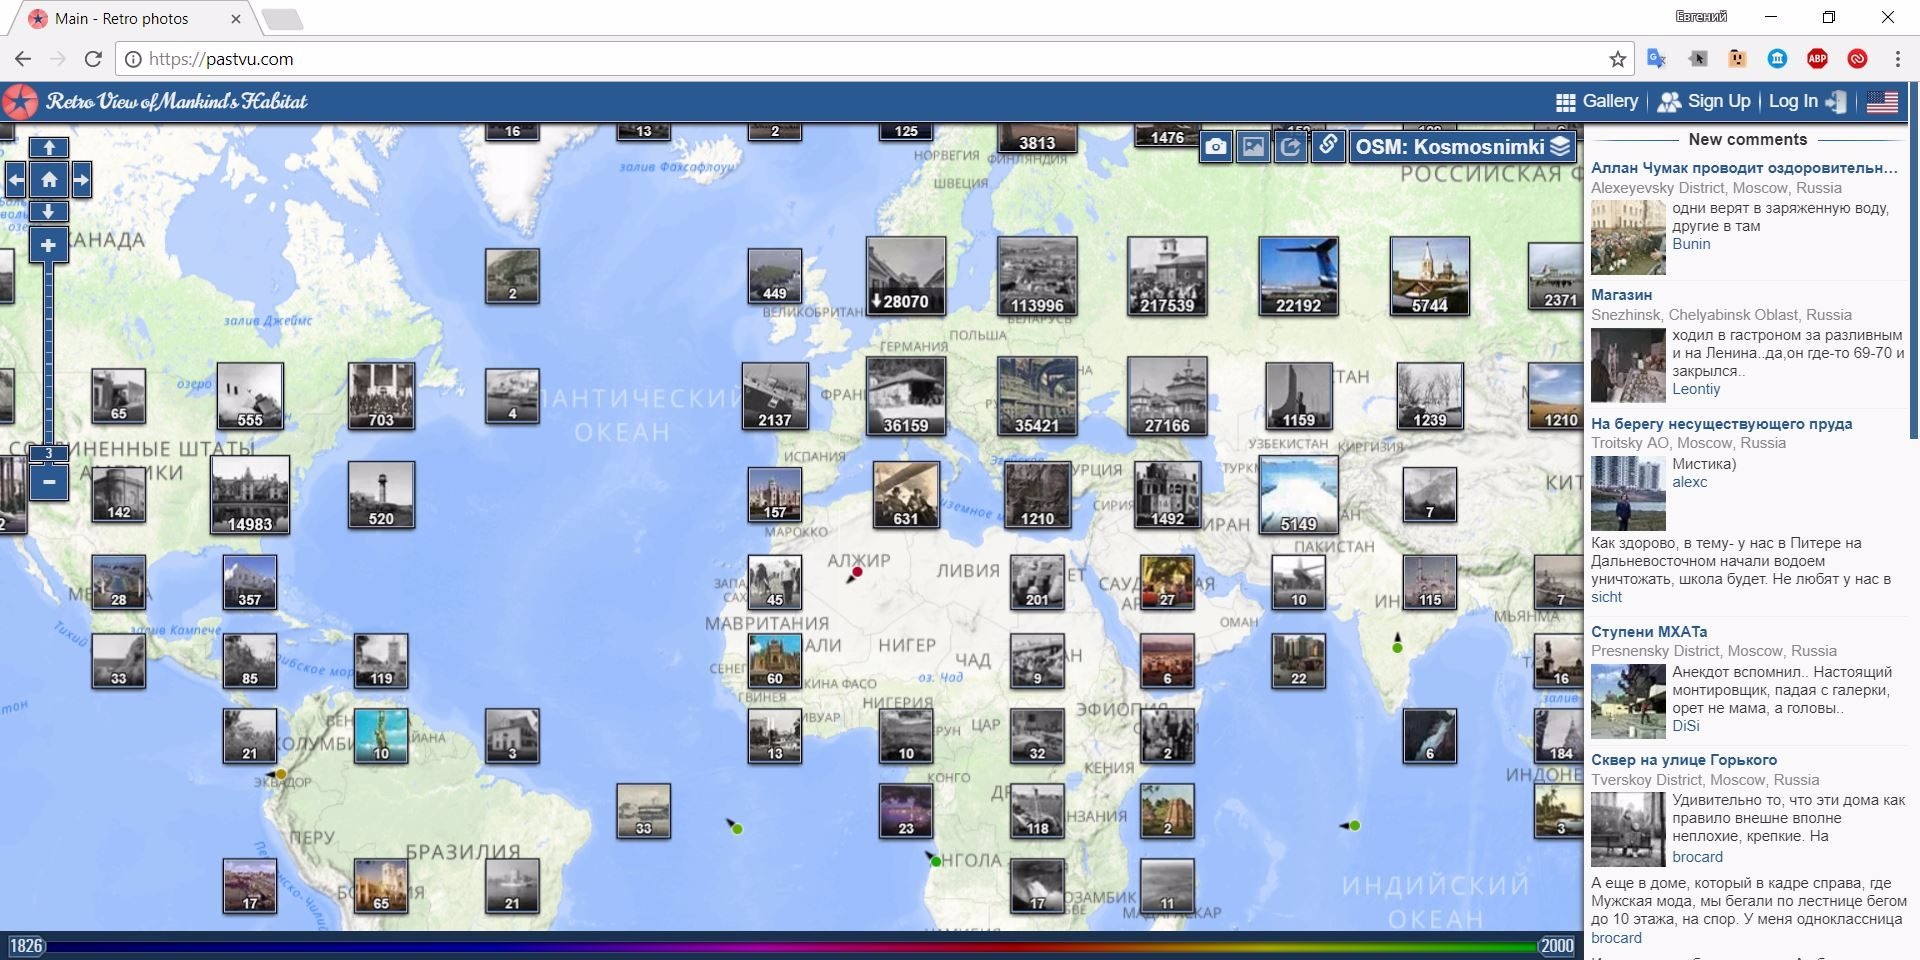Pan the map down with the arrow
This screenshot has height=960, width=1920.
pos(48,211)
